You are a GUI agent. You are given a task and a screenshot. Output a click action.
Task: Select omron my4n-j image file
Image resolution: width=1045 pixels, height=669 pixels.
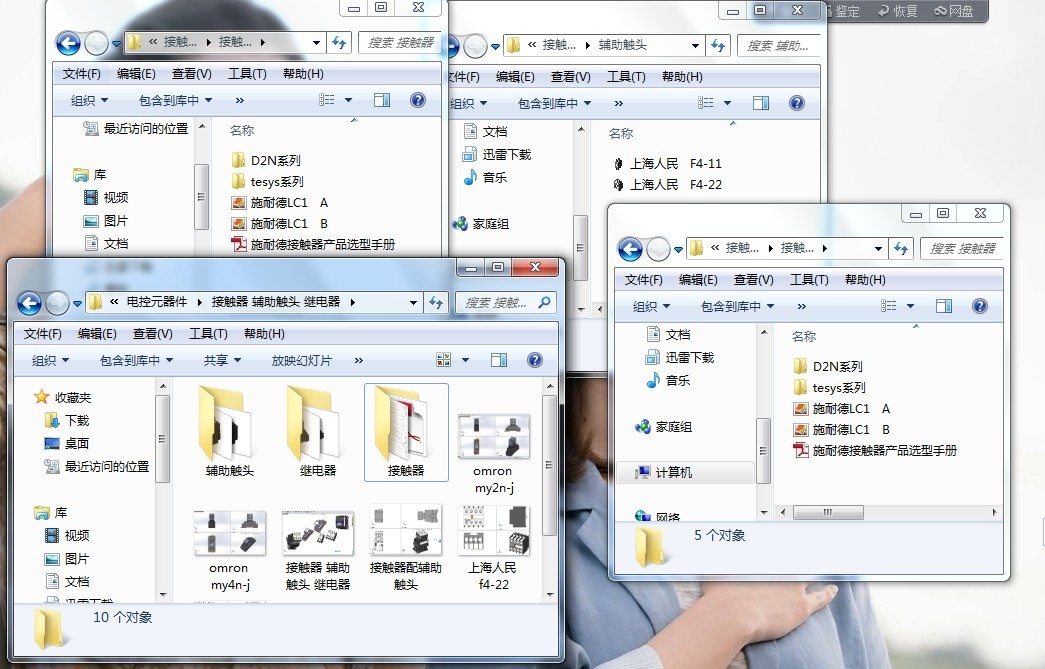(x=229, y=550)
